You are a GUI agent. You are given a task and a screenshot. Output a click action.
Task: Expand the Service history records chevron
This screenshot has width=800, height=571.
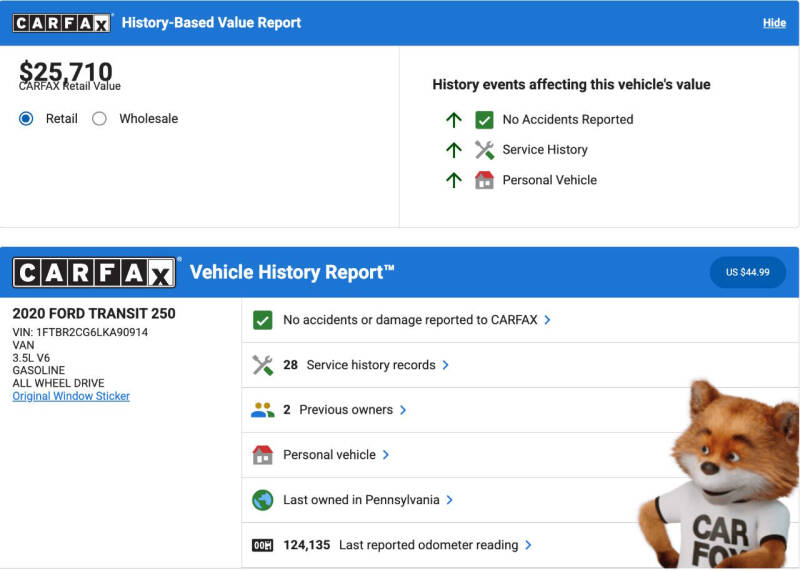click(445, 365)
